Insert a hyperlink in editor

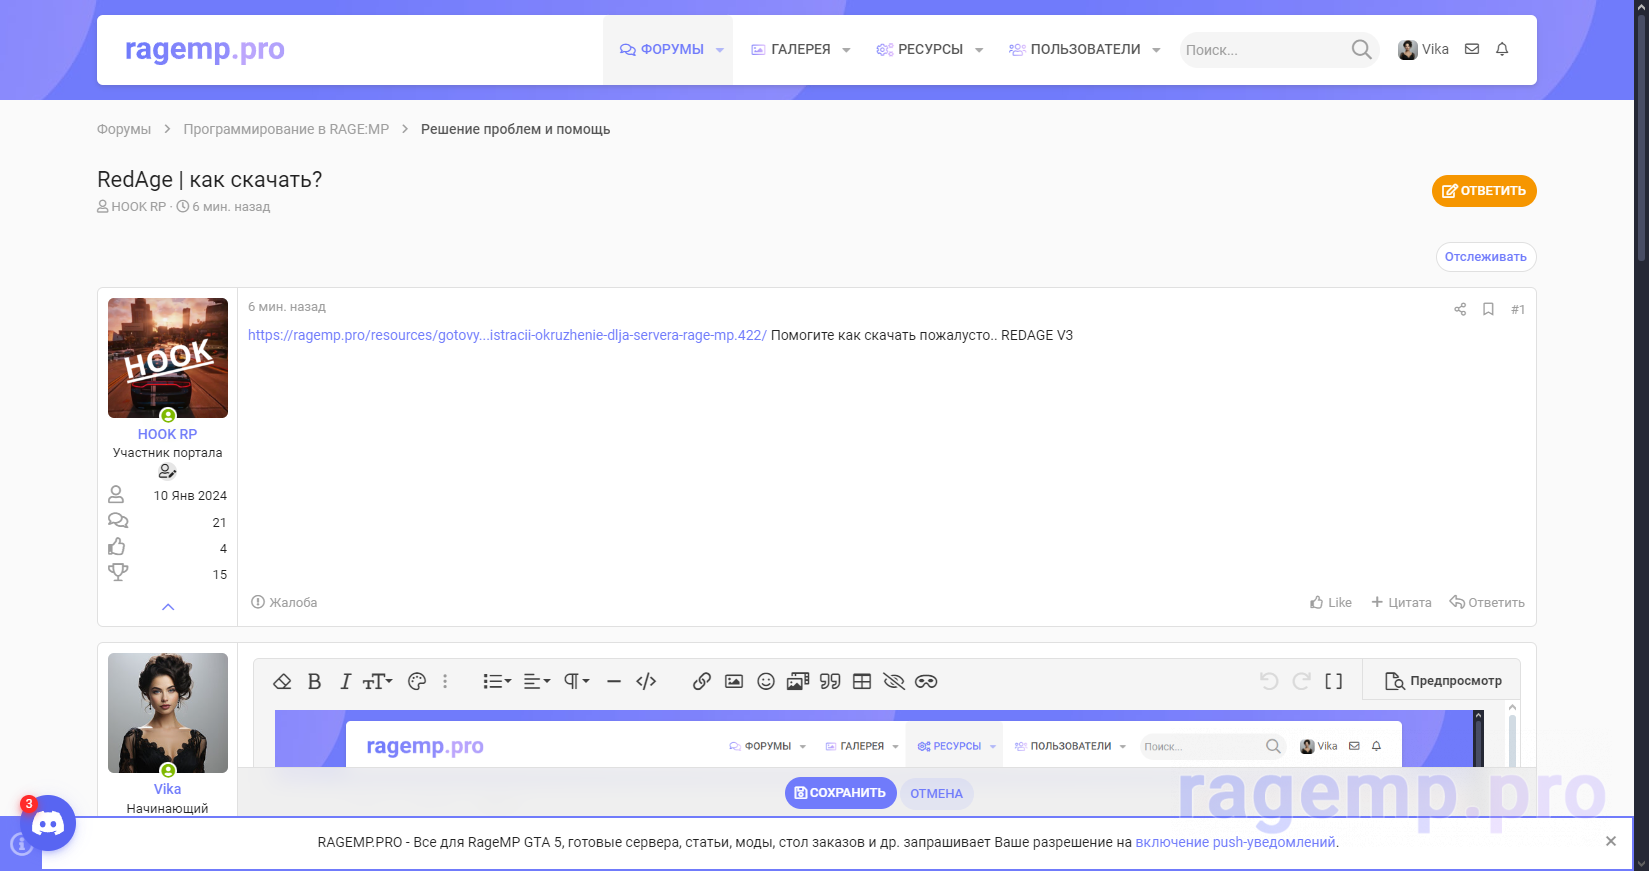(702, 681)
